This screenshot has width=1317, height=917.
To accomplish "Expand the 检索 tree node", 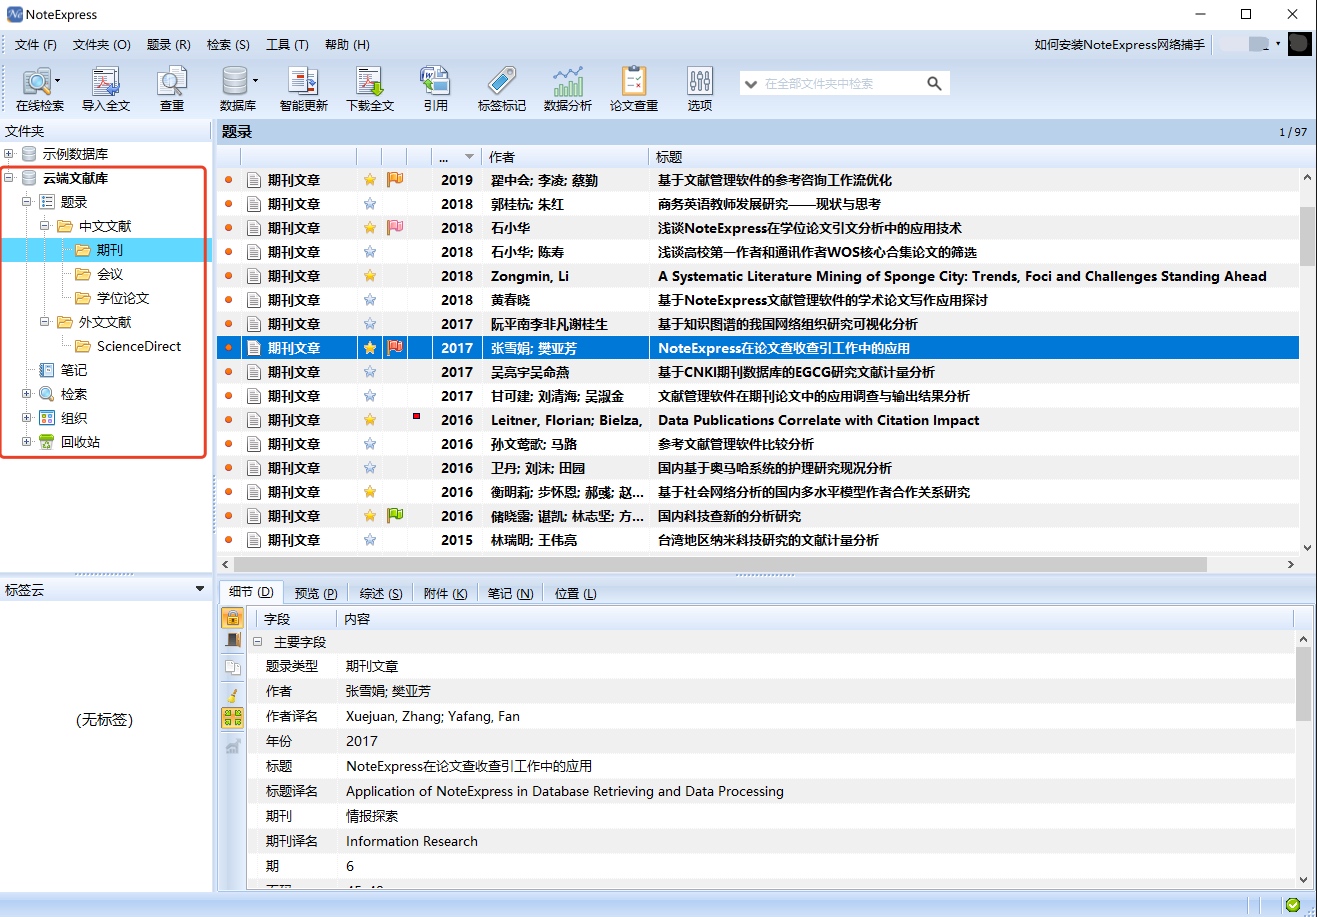I will tap(27, 394).
